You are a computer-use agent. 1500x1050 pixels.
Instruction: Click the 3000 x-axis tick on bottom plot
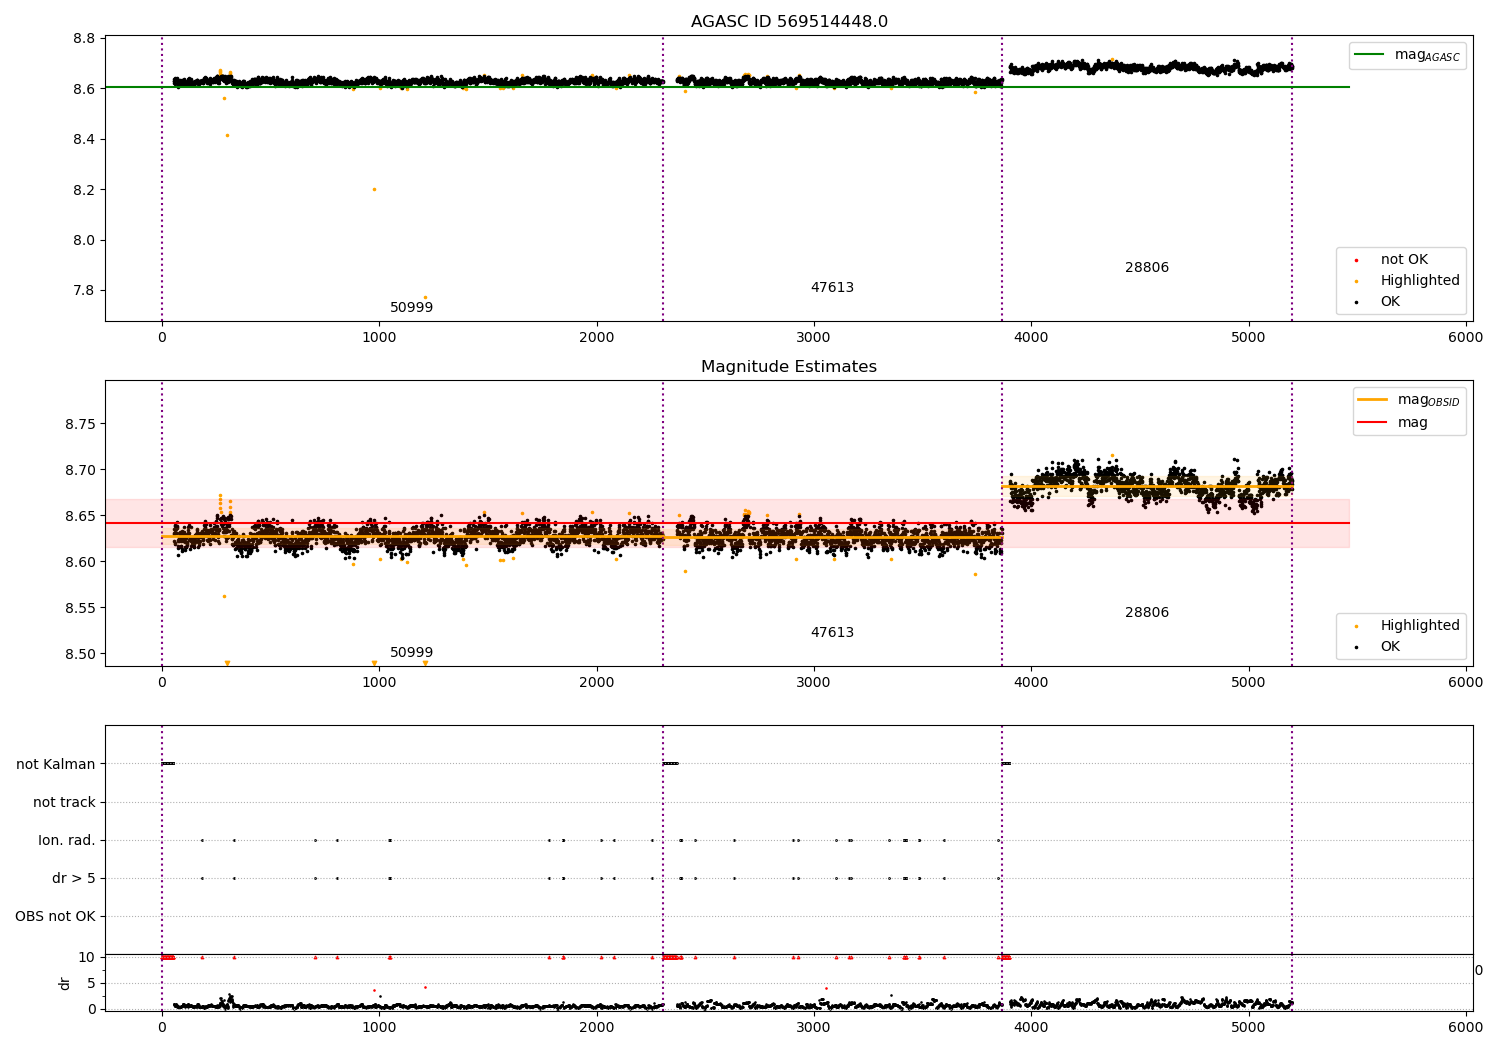[814, 1026]
